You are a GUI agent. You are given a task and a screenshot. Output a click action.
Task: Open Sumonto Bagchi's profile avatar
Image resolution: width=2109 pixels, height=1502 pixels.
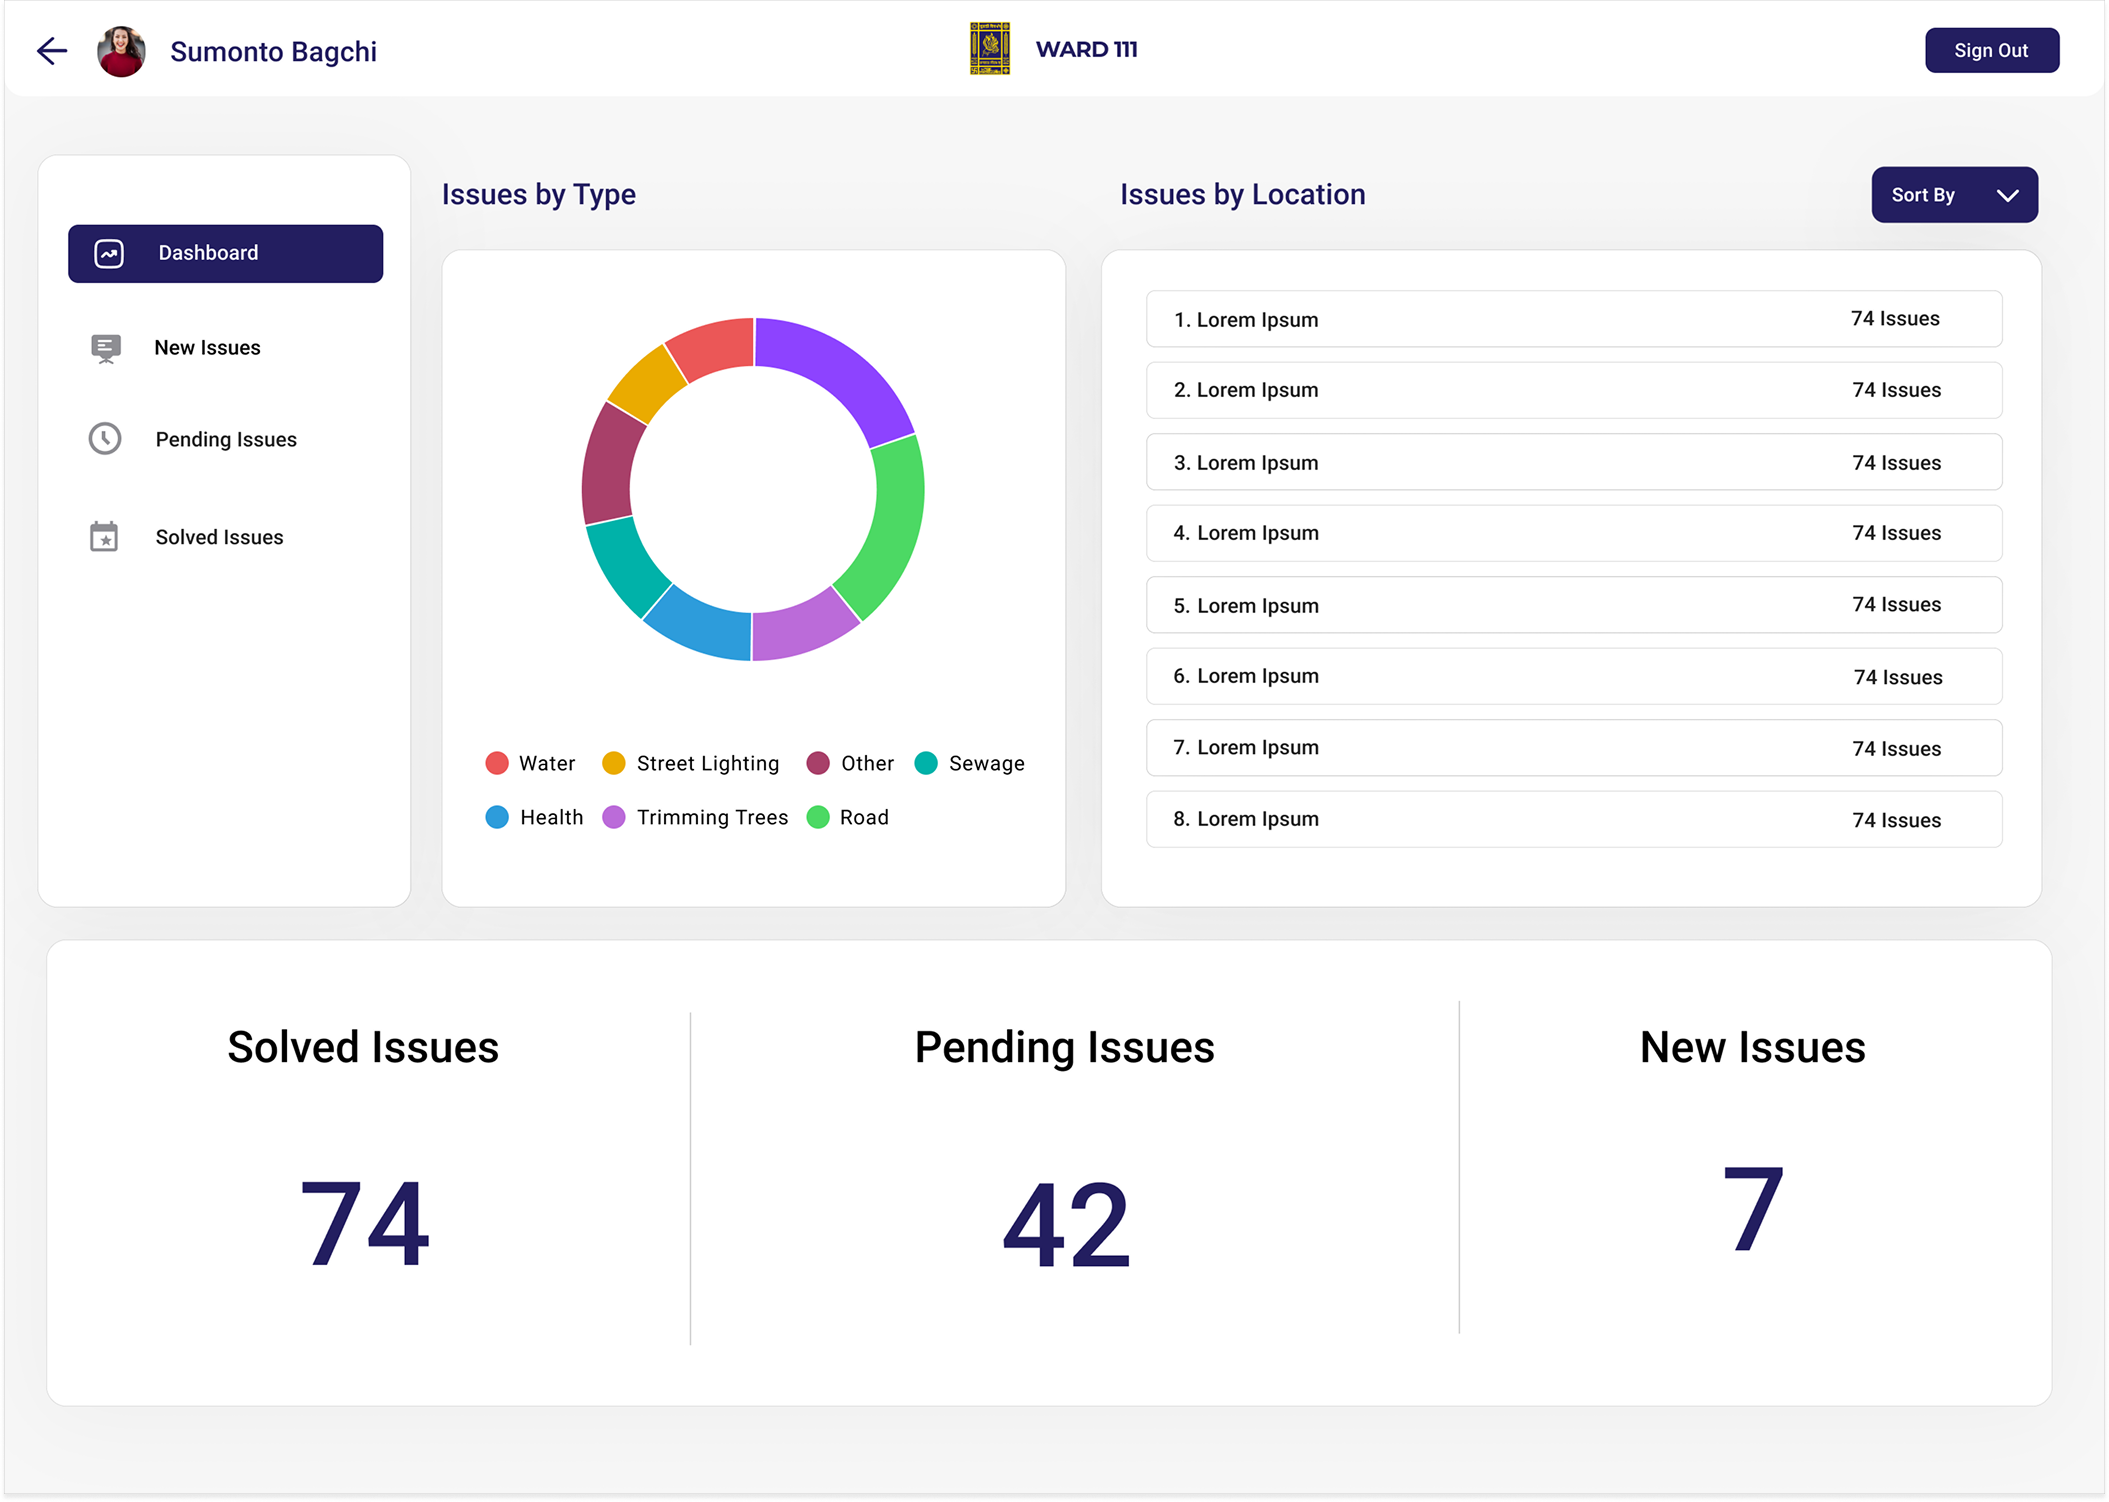(x=121, y=51)
